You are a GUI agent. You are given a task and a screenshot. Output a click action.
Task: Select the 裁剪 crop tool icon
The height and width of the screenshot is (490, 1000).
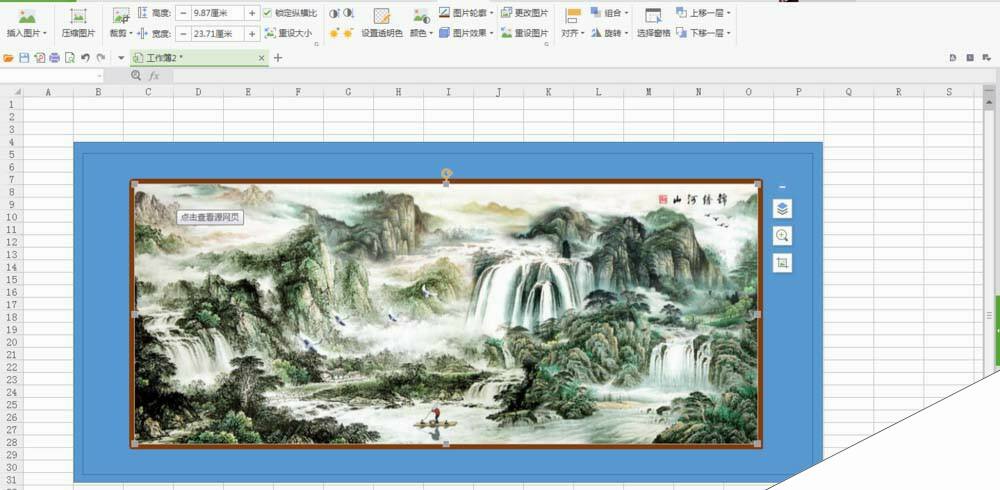(121, 16)
